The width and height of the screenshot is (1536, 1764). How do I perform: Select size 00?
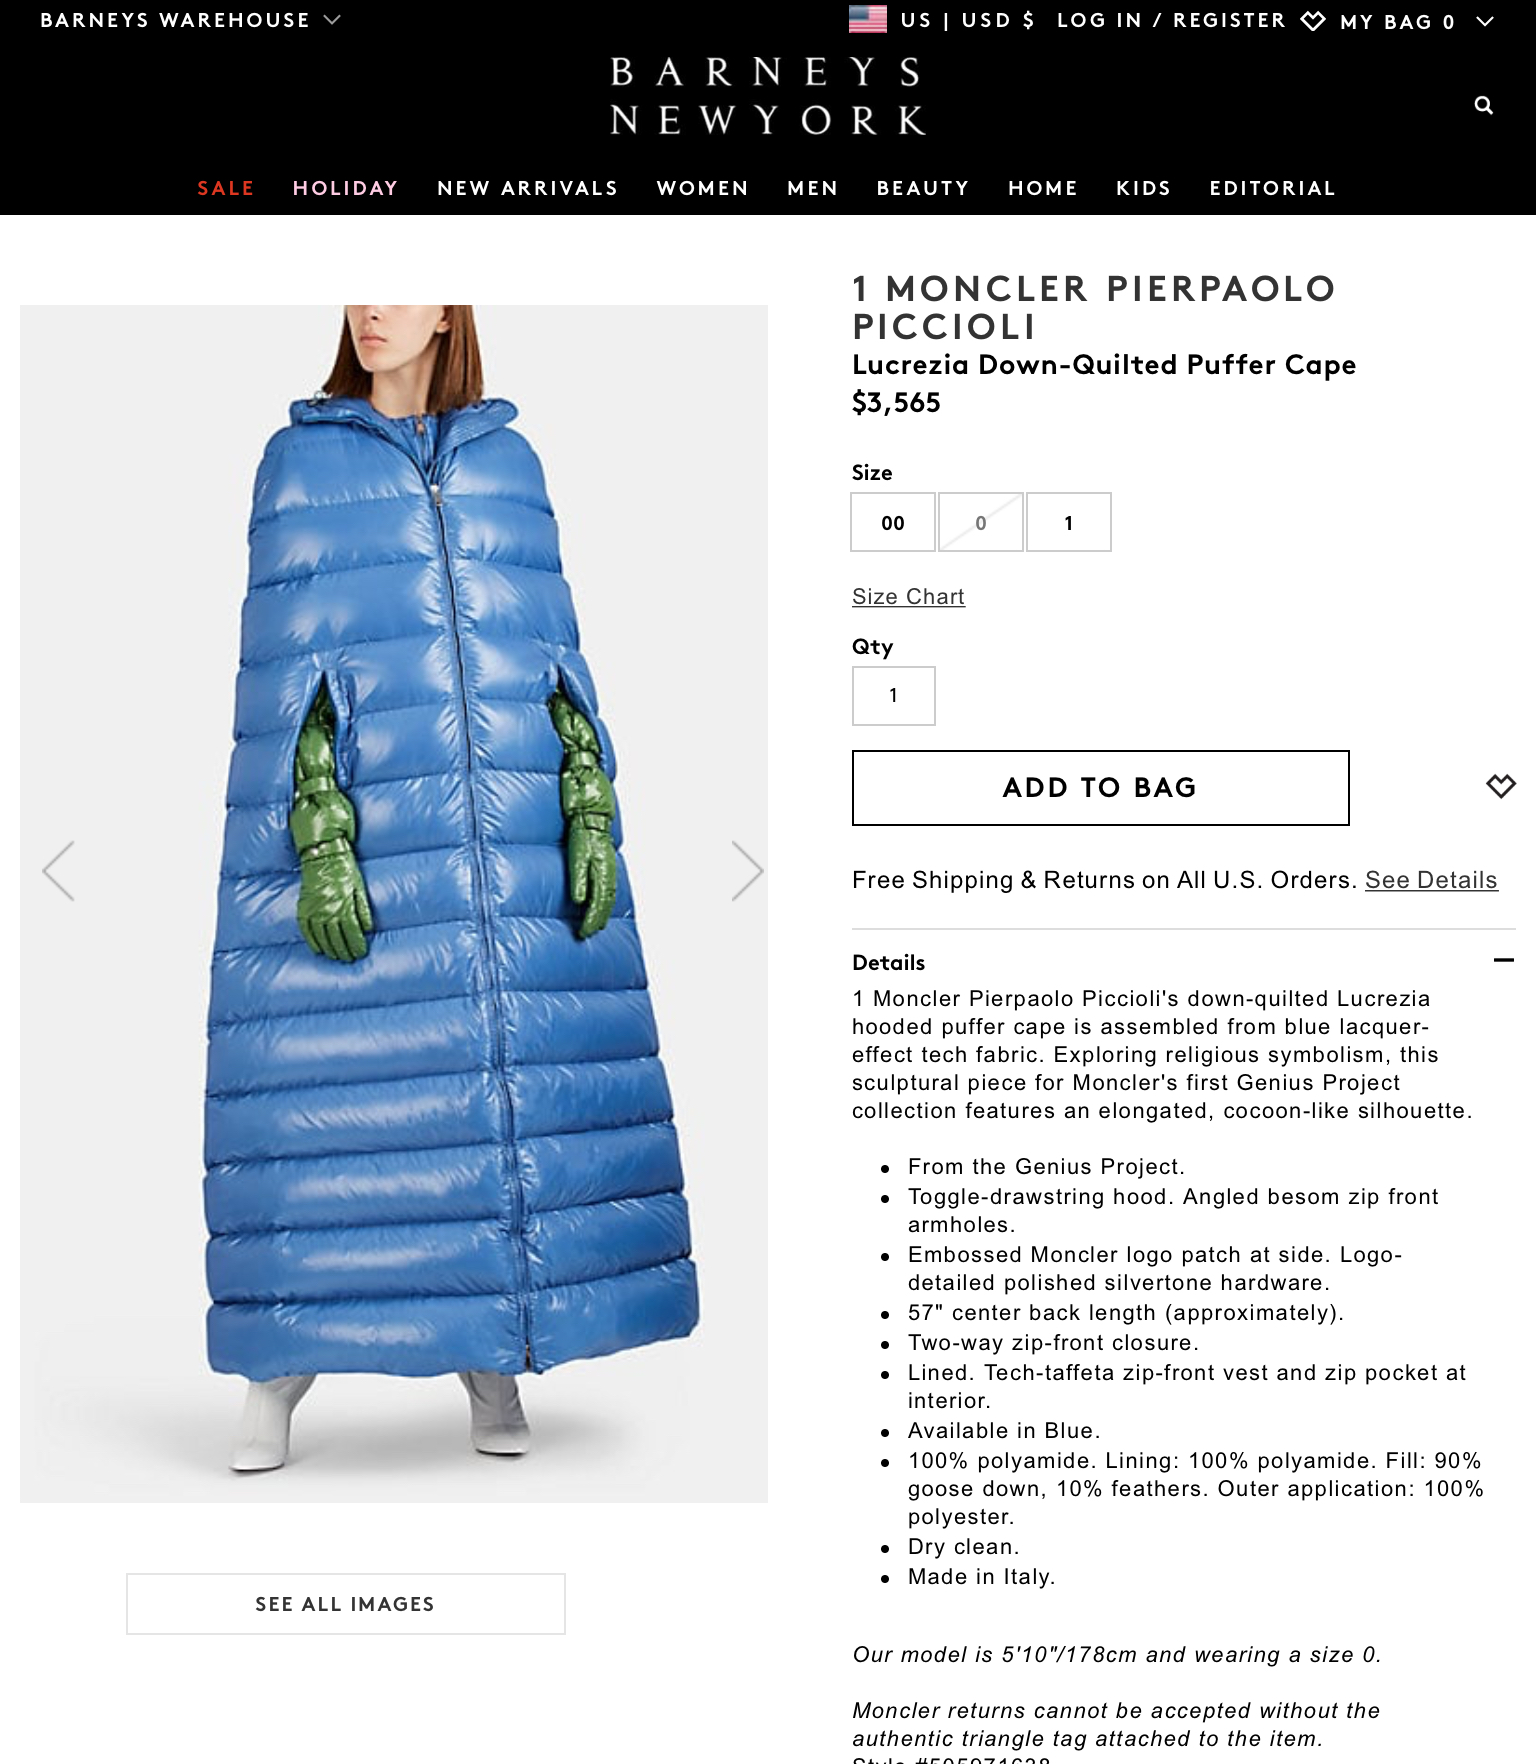893,522
